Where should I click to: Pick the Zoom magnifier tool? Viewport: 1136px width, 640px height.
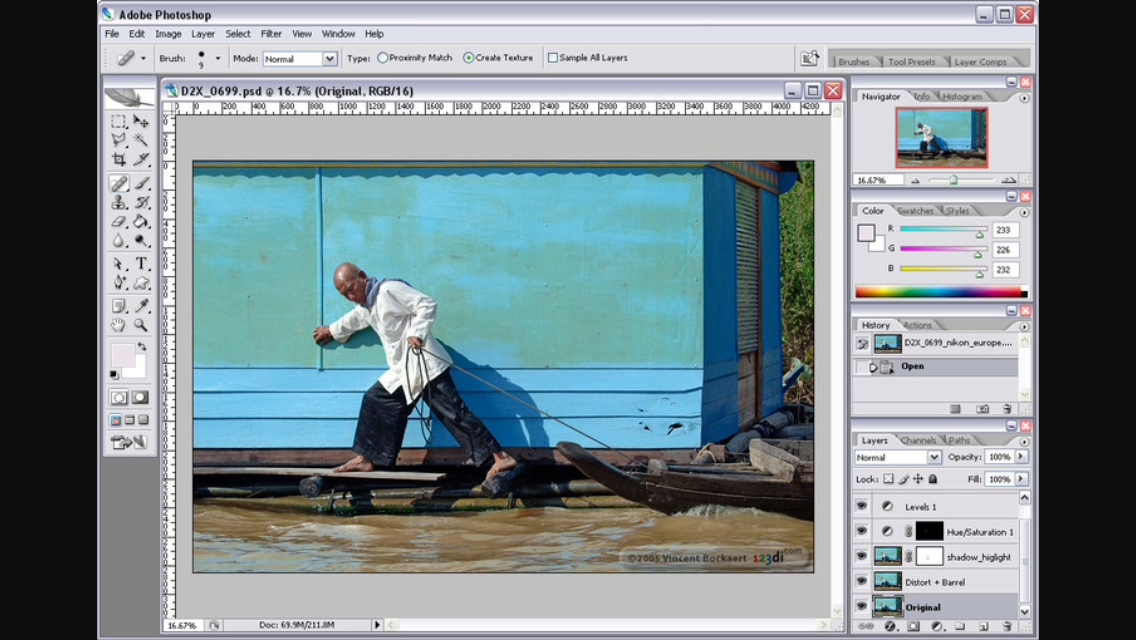[142, 325]
